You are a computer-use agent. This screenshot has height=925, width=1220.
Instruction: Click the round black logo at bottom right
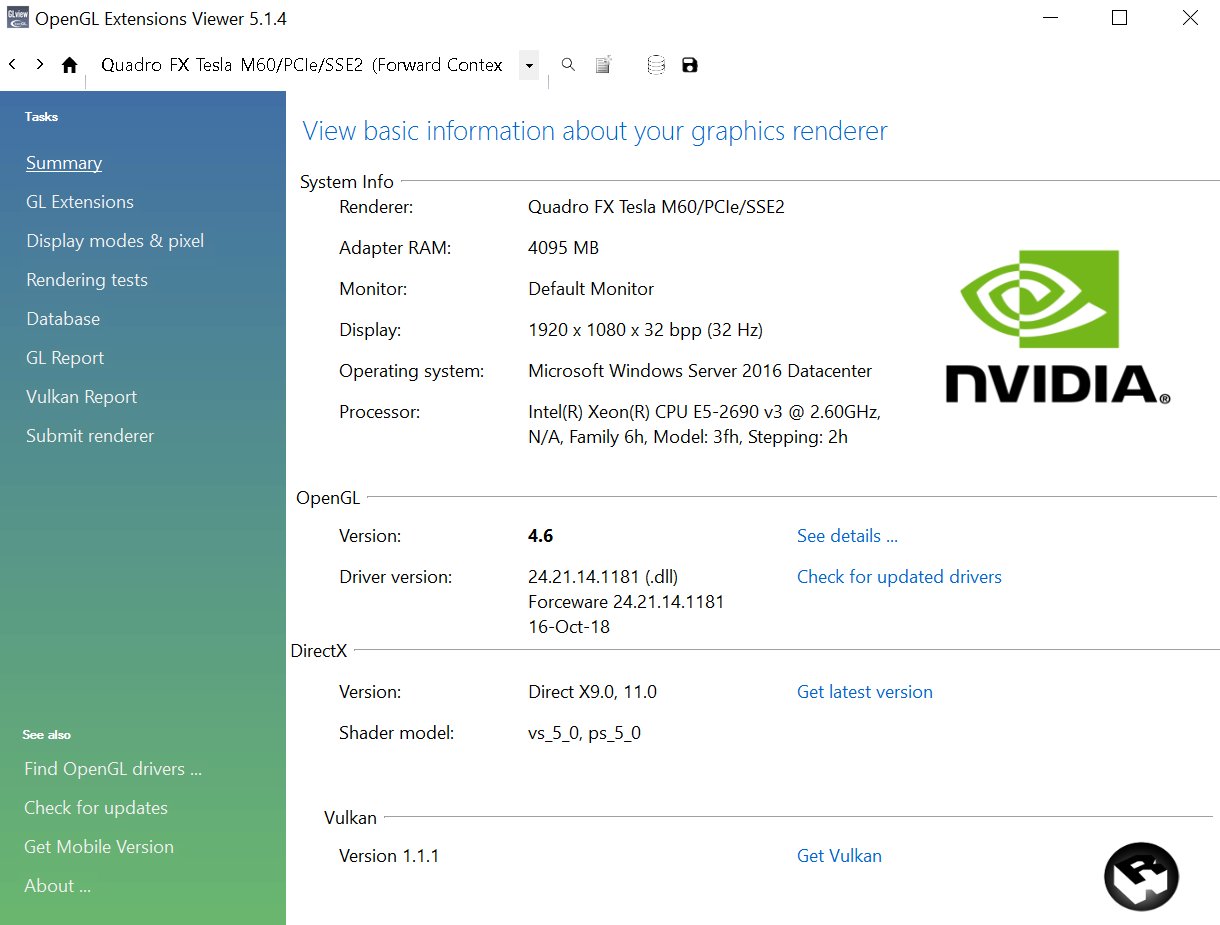[1141, 877]
